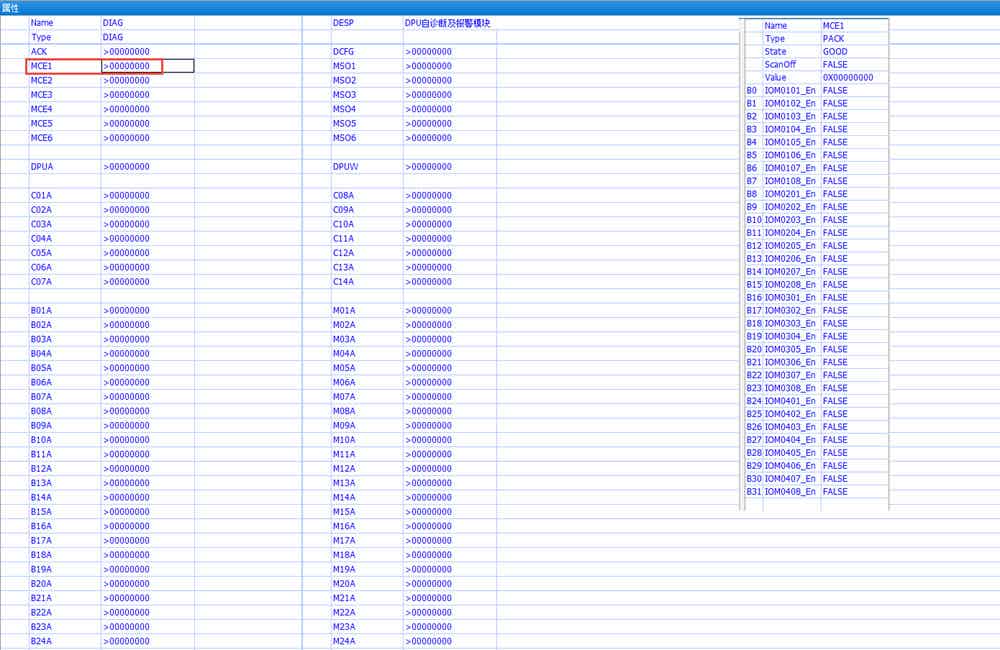Select the B15A parameter label

[x=41, y=512]
